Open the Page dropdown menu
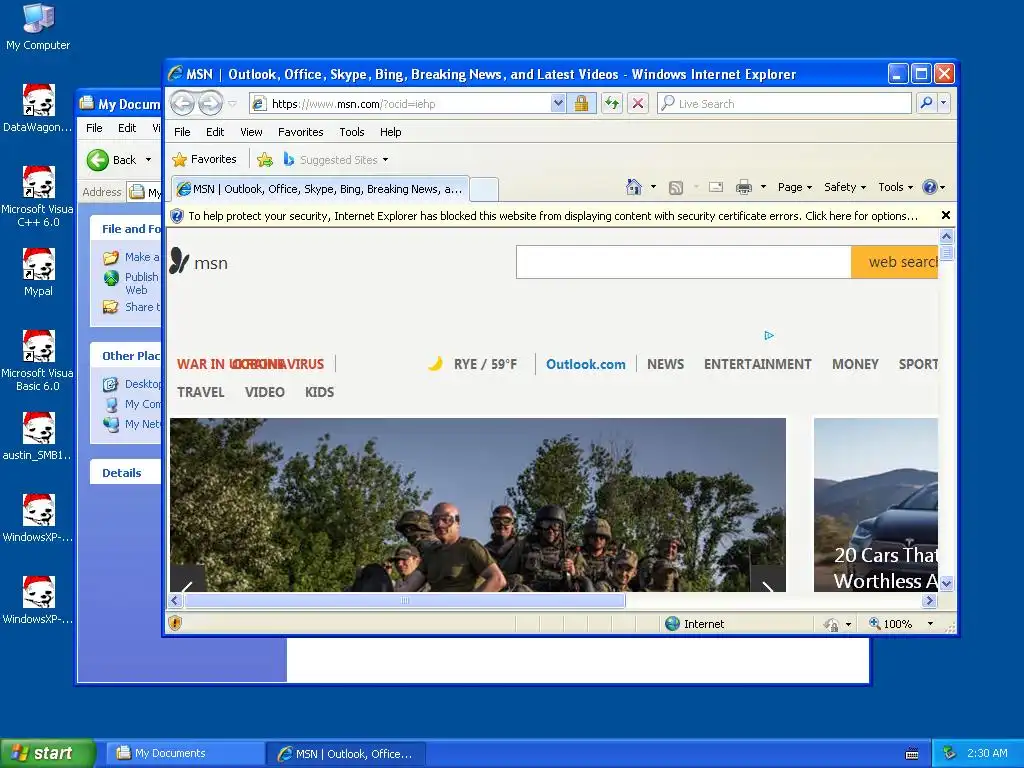 point(795,187)
